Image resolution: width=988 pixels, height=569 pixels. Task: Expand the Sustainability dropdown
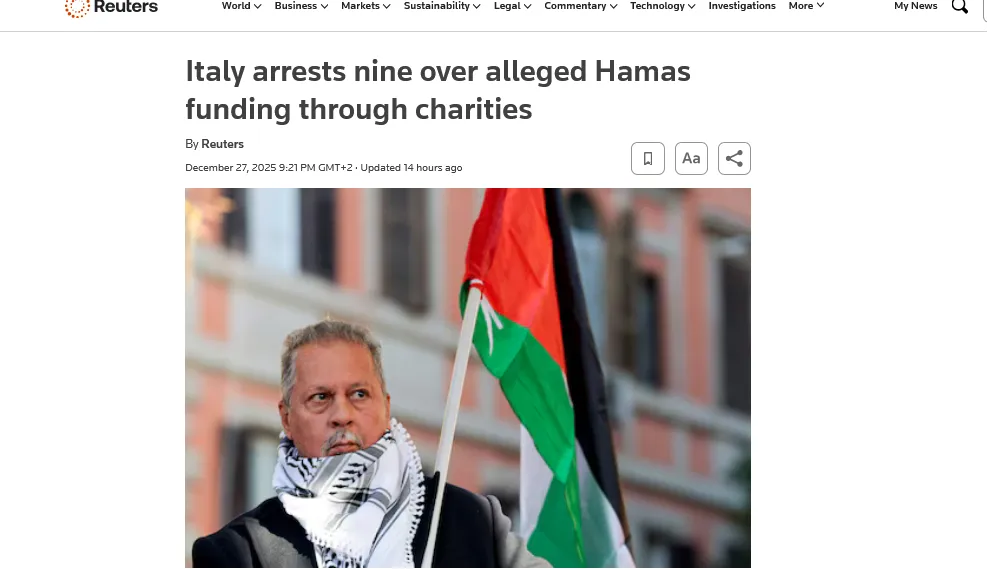click(442, 6)
